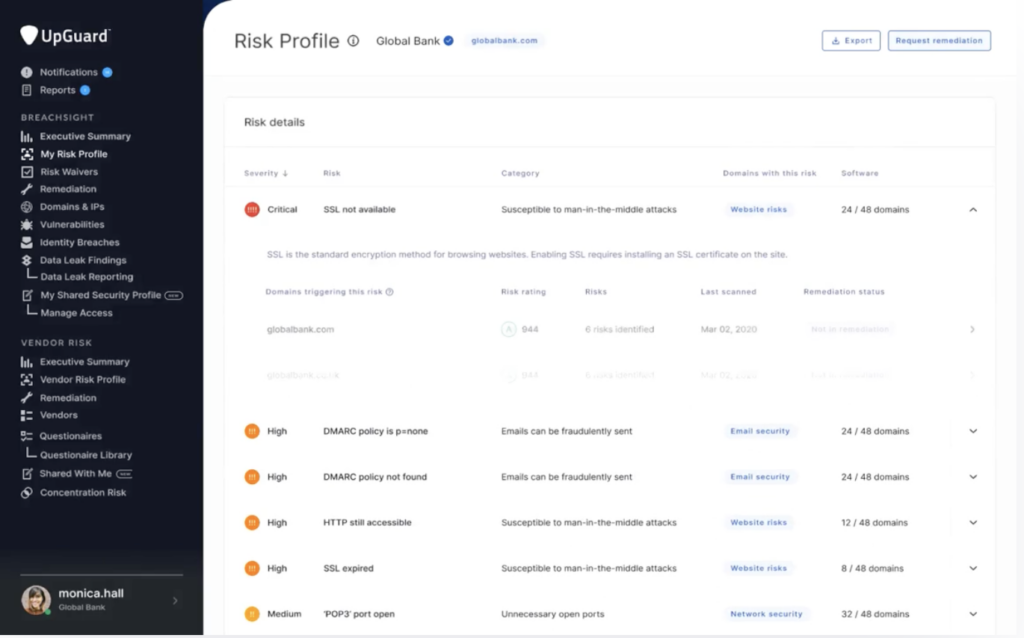1024x638 pixels.
Task: Select the Vendors icon in the sidebar
Action: (24, 415)
